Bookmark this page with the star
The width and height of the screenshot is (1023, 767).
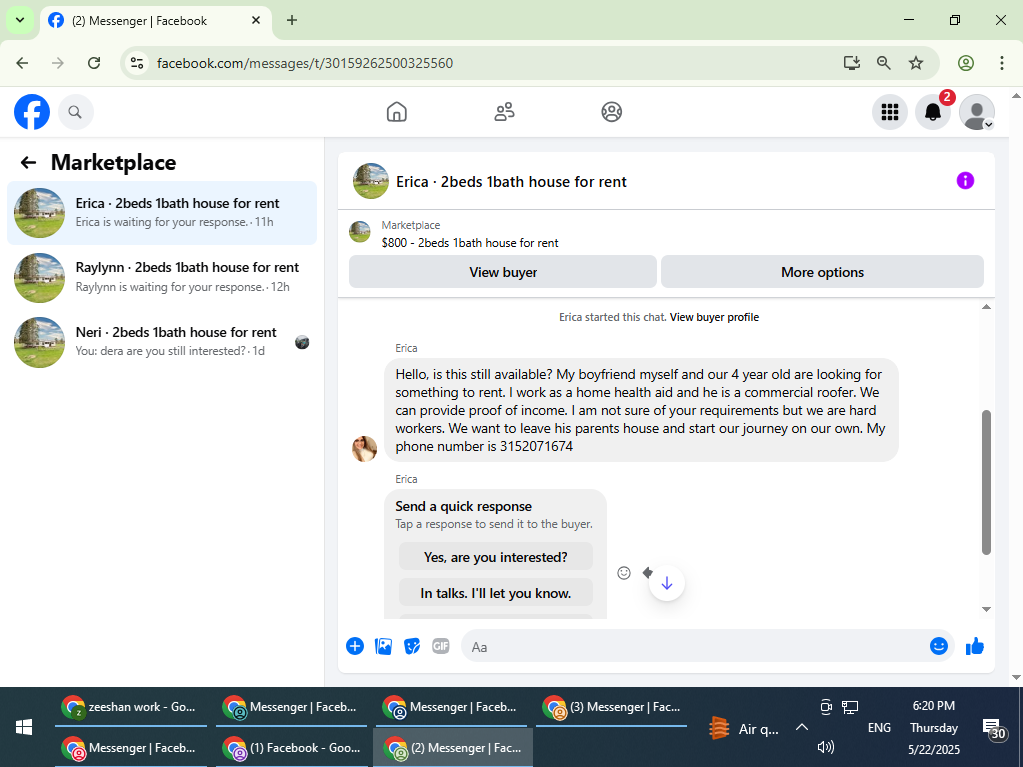coord(916,63)
